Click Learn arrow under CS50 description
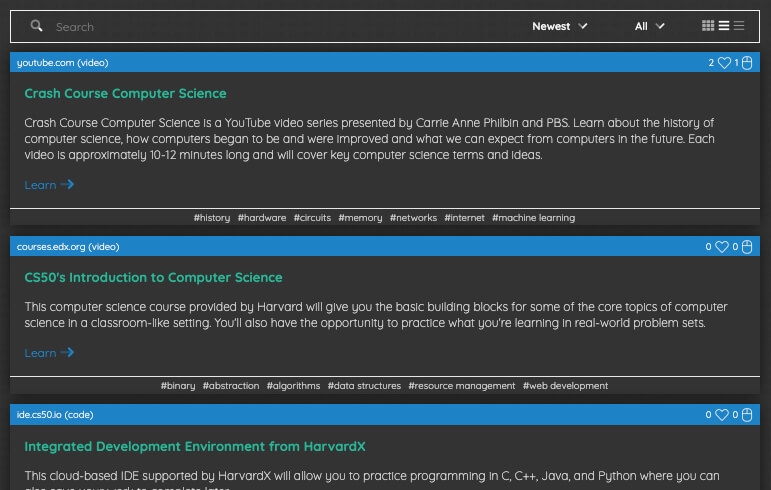 [67, 352]
